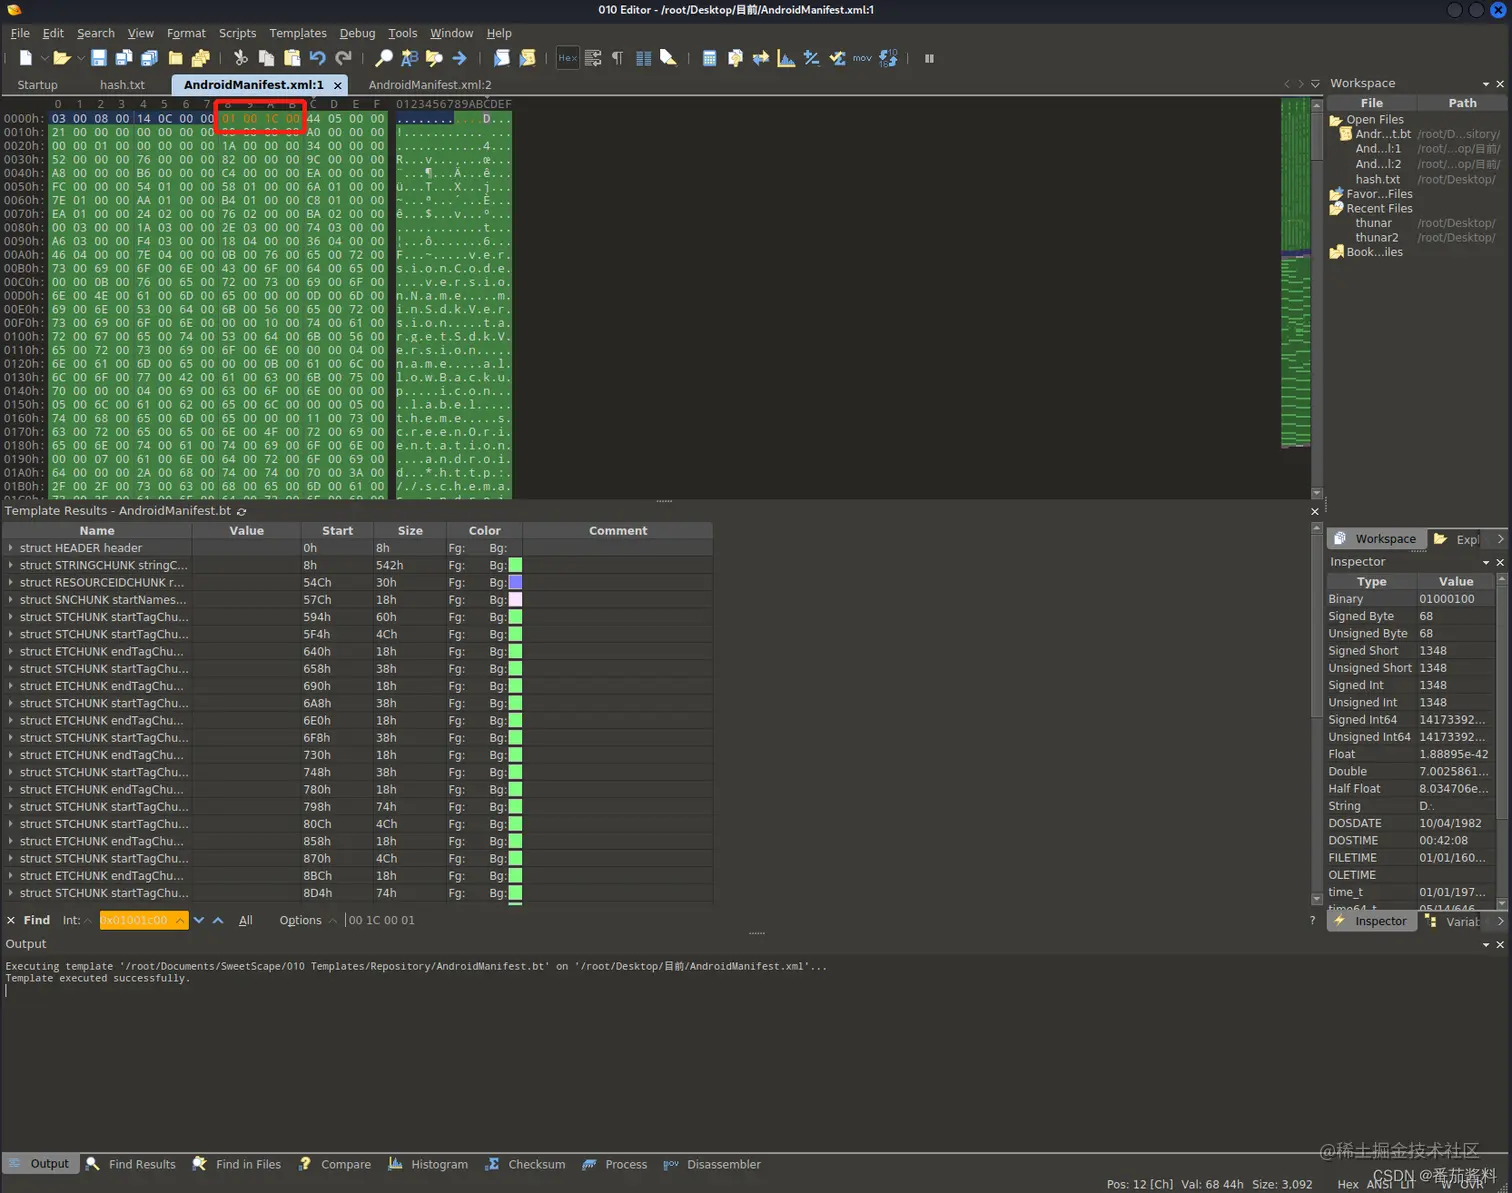Open the Calculator toolbar icon
Viewport: 1512px width, 1193px height.
(x=709, y=58)
